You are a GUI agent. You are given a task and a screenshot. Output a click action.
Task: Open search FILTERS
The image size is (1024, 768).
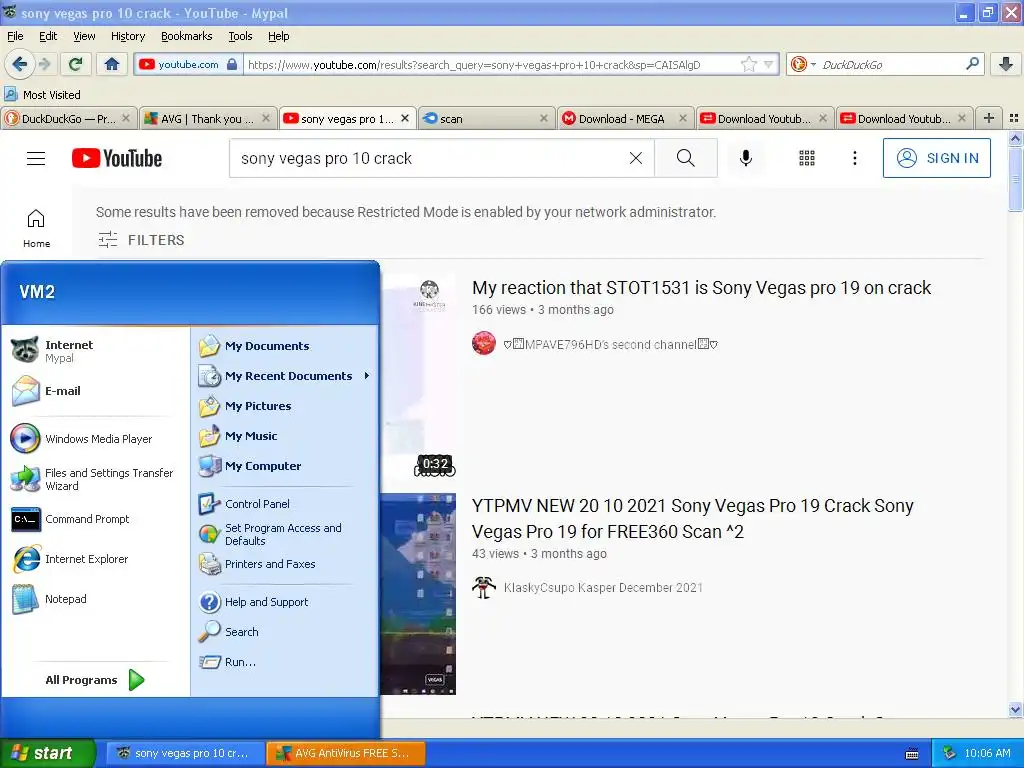pos(141,240)
